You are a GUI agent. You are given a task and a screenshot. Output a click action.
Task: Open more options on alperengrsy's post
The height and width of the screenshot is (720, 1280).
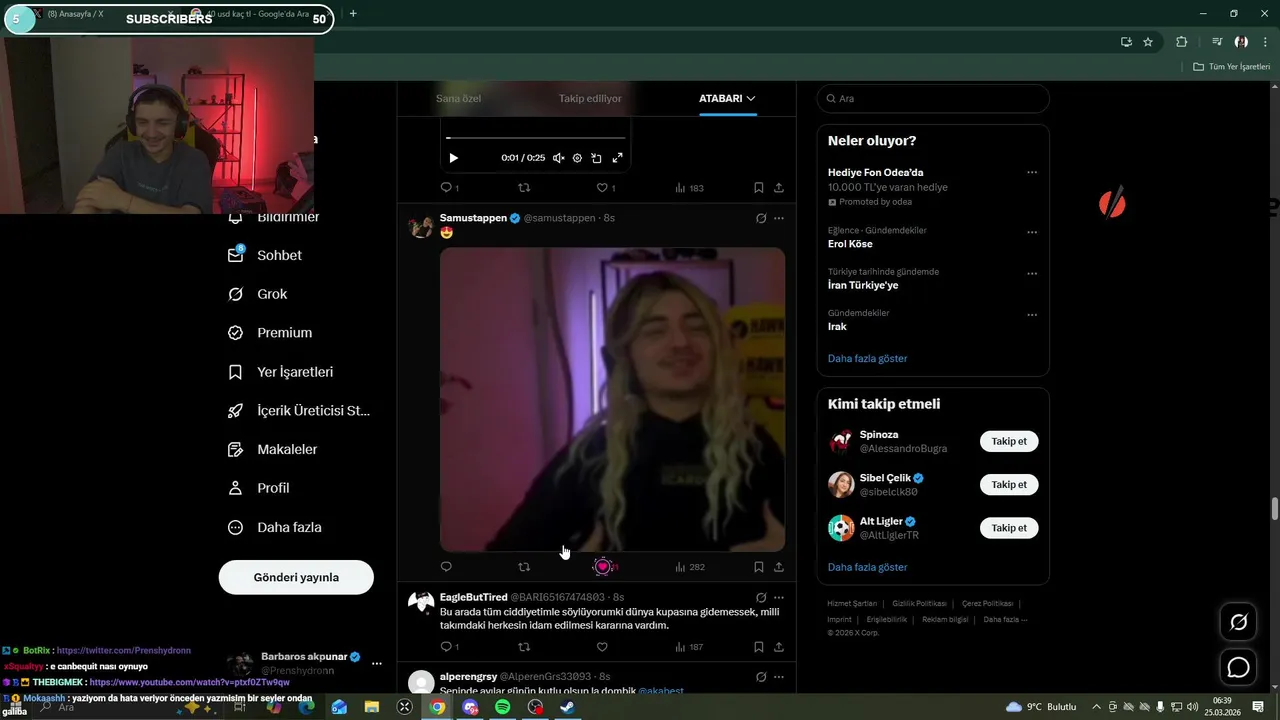779,677
